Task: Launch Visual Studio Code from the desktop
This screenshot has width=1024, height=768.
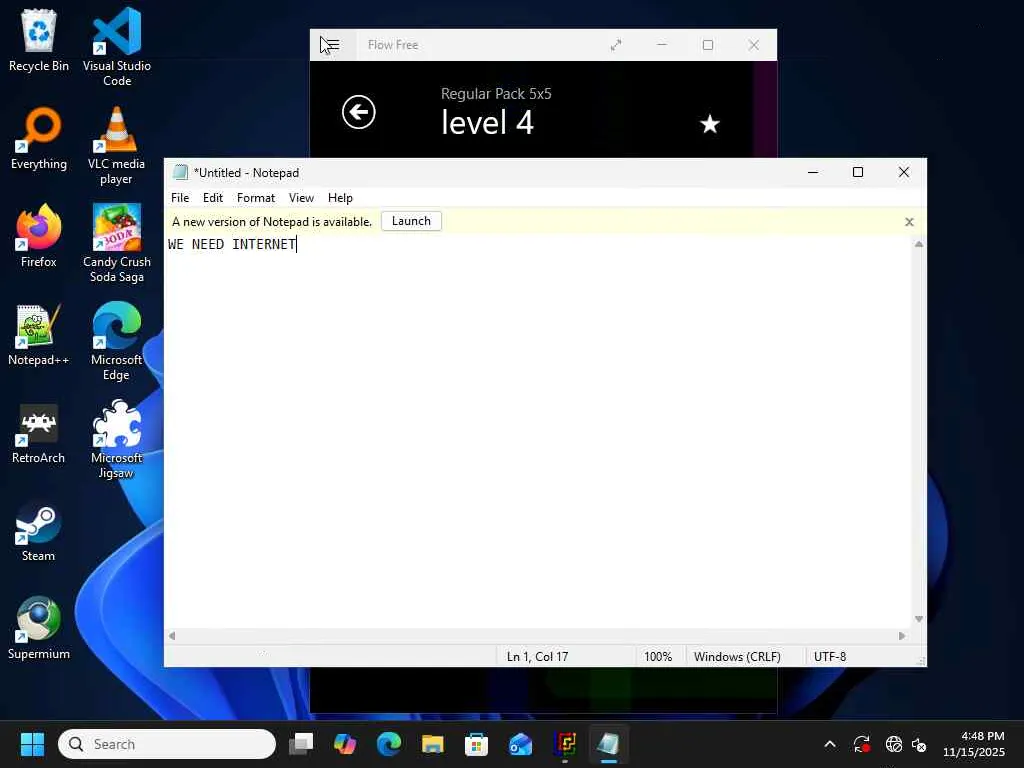Action: (117, 46)
